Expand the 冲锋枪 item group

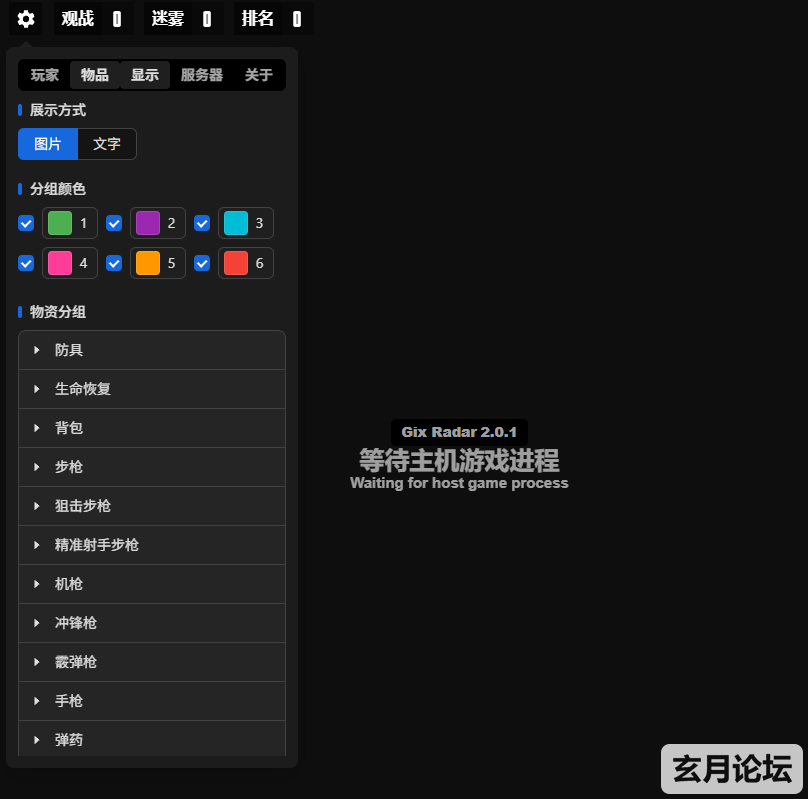[152, 623]
